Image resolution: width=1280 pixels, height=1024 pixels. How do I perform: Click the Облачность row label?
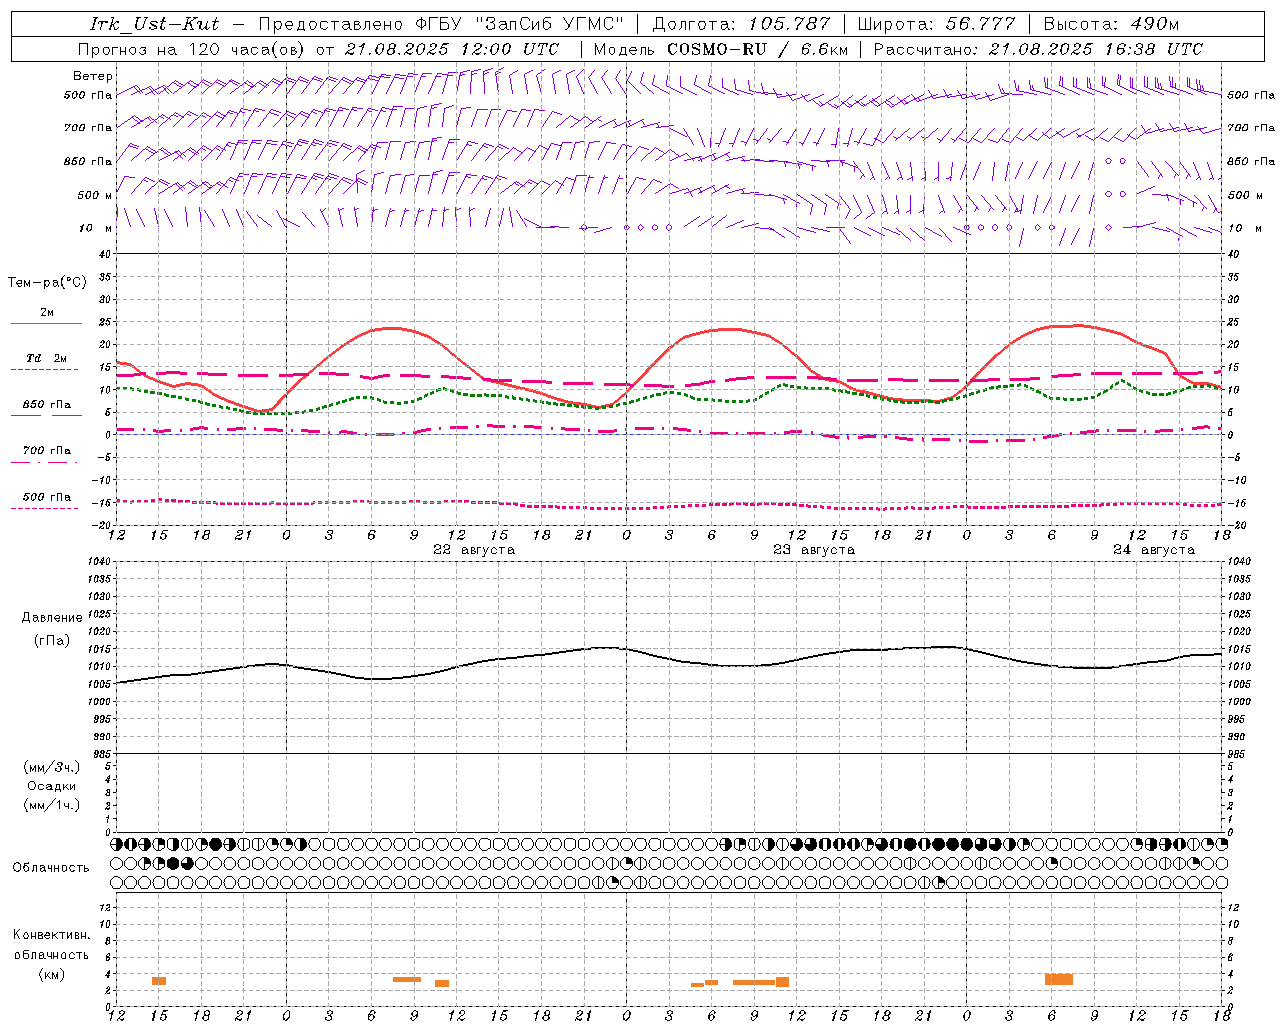[x=51, y=867]
